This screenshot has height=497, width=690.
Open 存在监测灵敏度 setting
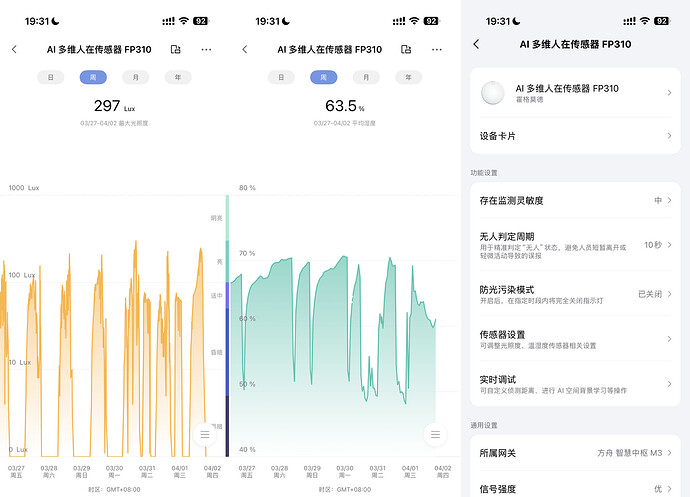[576, 200]
